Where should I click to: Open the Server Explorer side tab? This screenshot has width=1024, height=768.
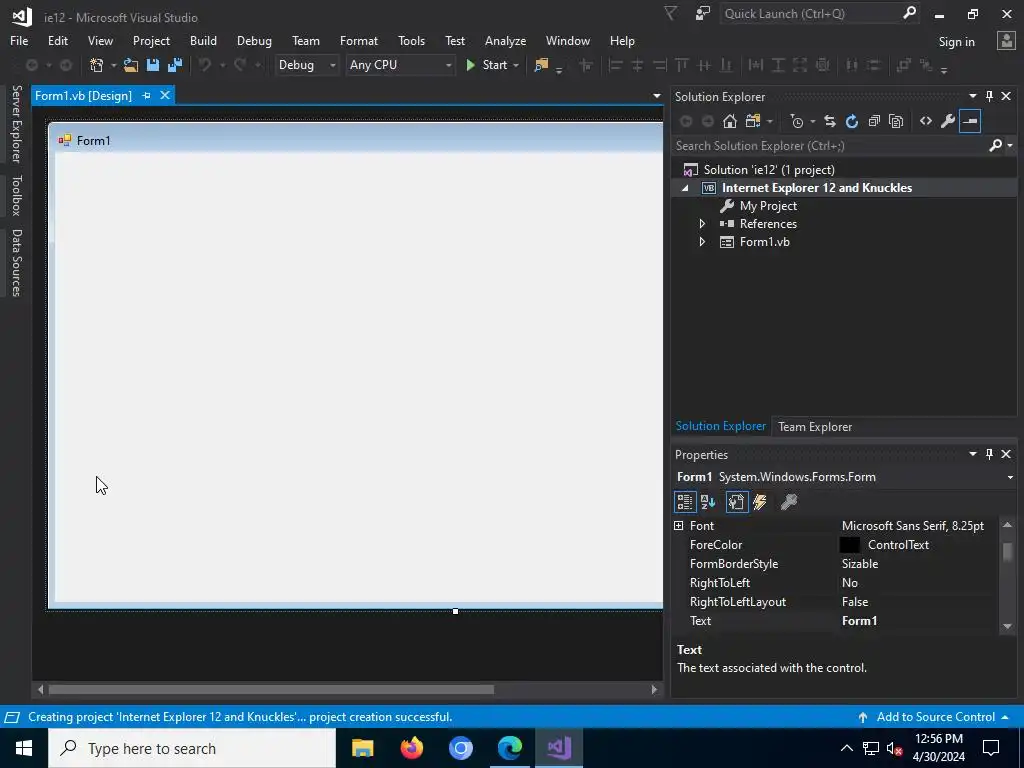coord(16,123)
